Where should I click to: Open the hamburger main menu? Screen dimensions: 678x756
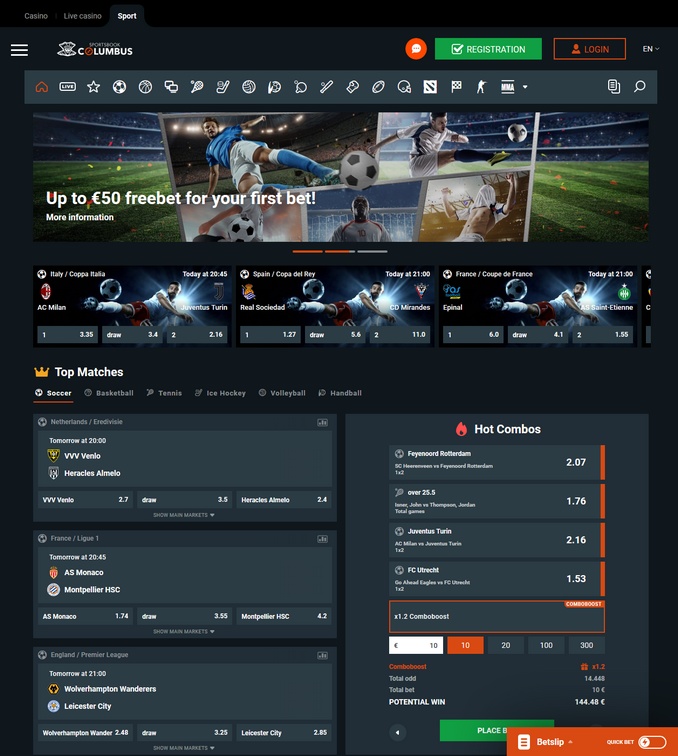19,50
